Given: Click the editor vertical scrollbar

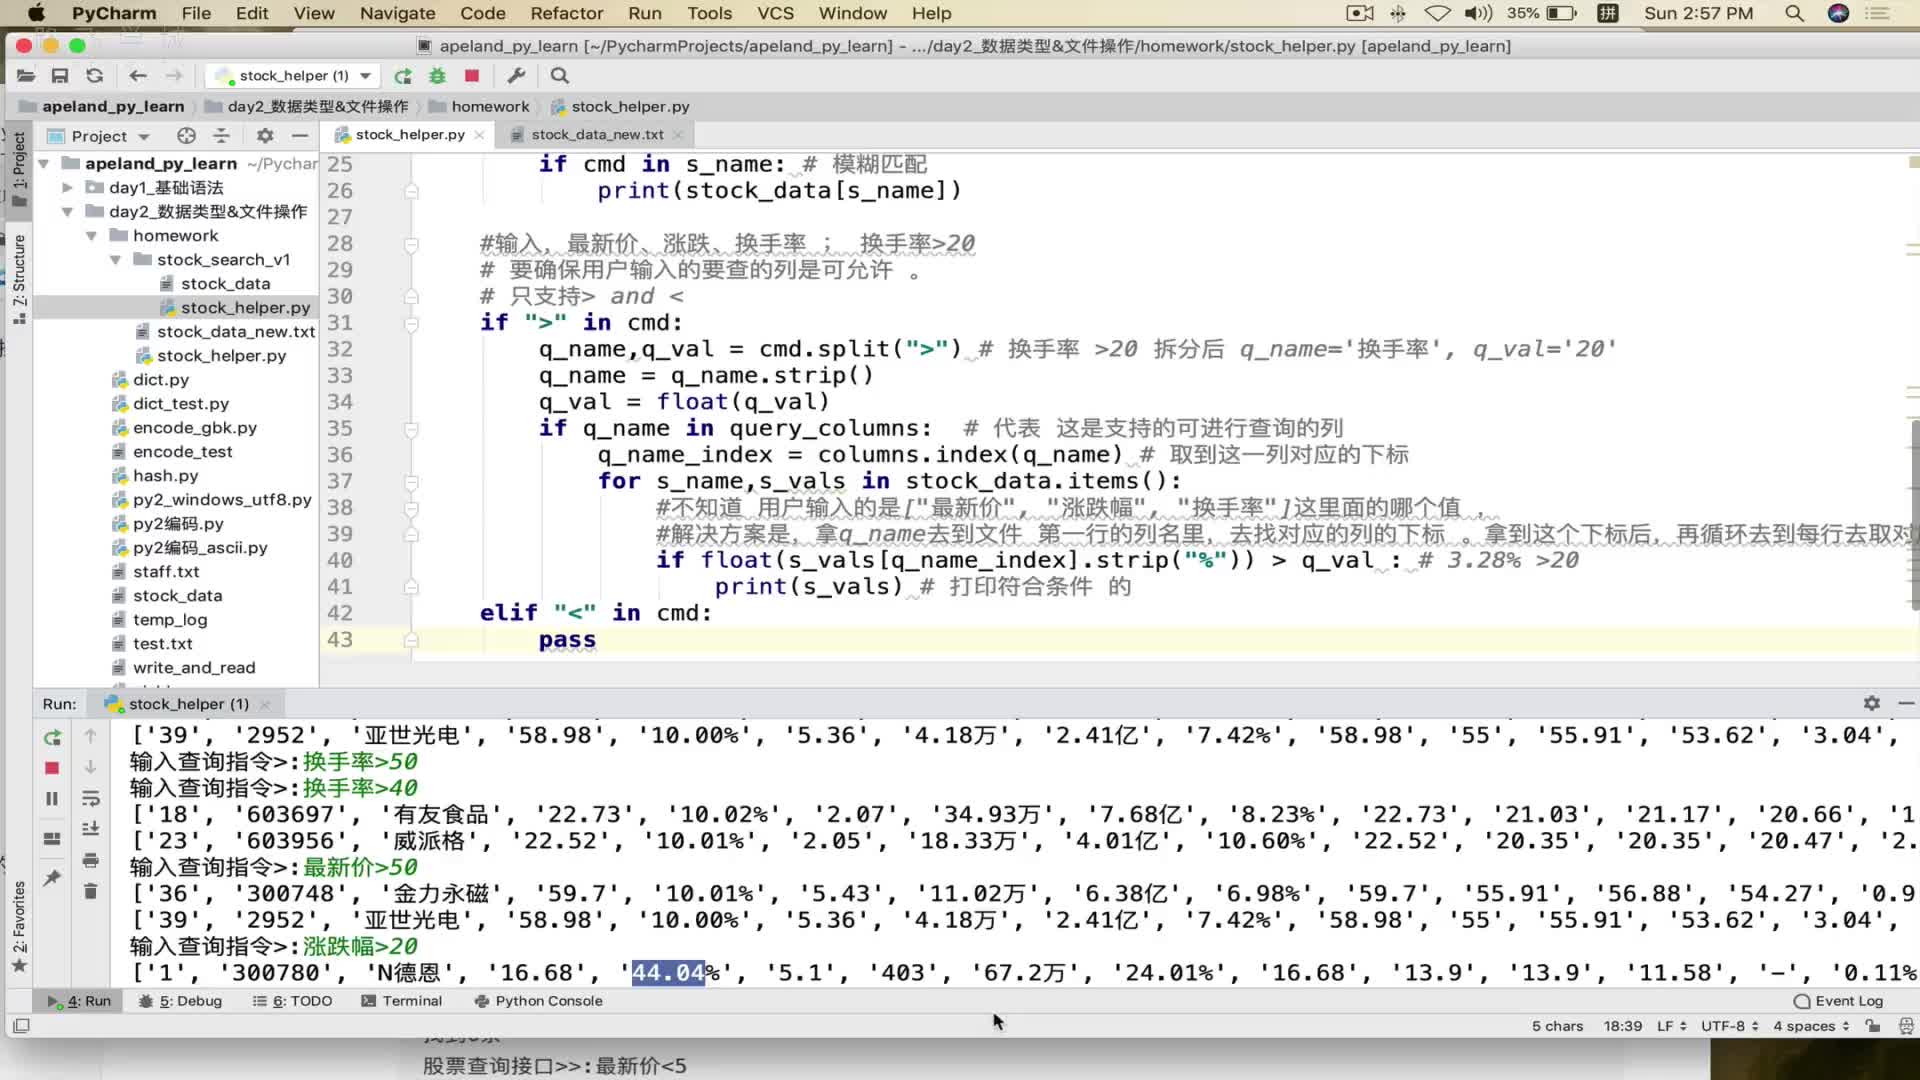Looking at the screenshot, I should click(x=1914, y=515).
